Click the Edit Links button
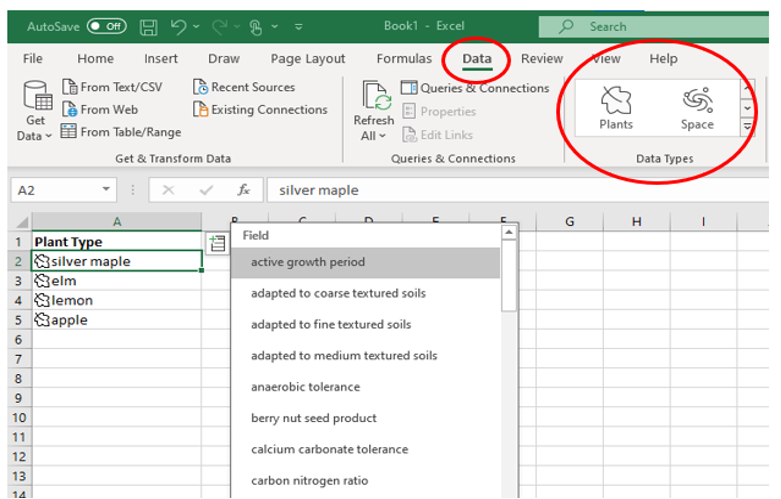Image resolution: width=781 pixels, height=499 pixels. [x=437, y=134]
